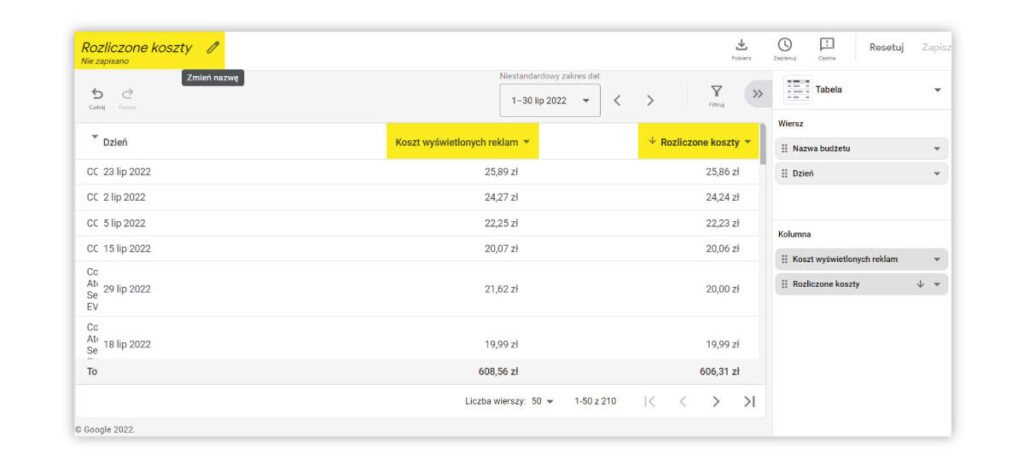Collapse side panel with double chevron
This screenshot has width=1024, height=461.
click(757, 94)
